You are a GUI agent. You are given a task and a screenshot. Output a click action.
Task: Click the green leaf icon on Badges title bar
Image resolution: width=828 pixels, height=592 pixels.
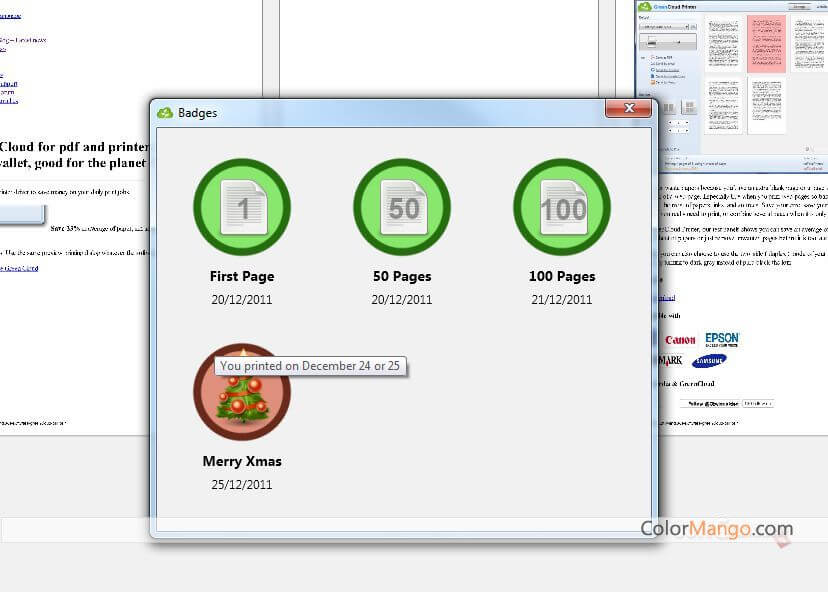pyautogui.click(x=165, y=112)
